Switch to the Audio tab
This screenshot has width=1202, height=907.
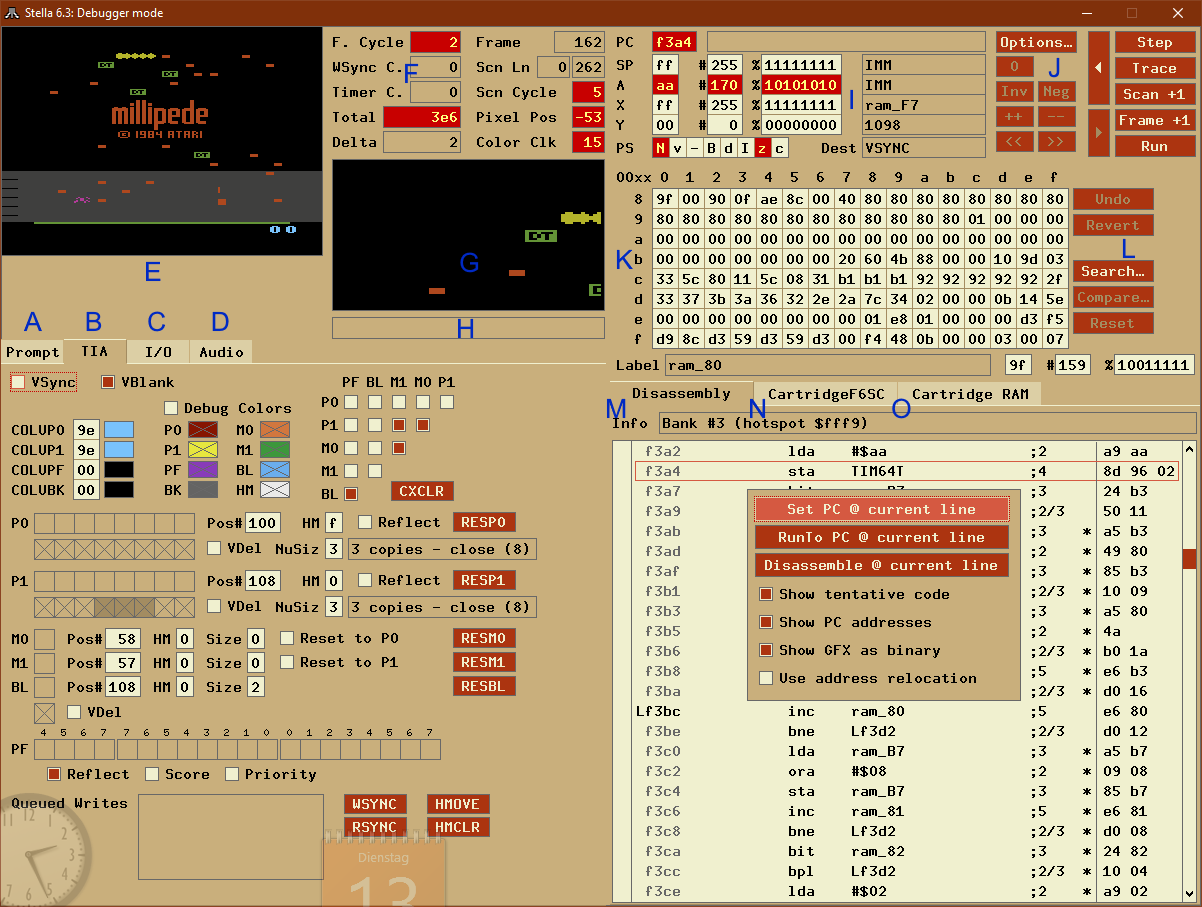221,352
